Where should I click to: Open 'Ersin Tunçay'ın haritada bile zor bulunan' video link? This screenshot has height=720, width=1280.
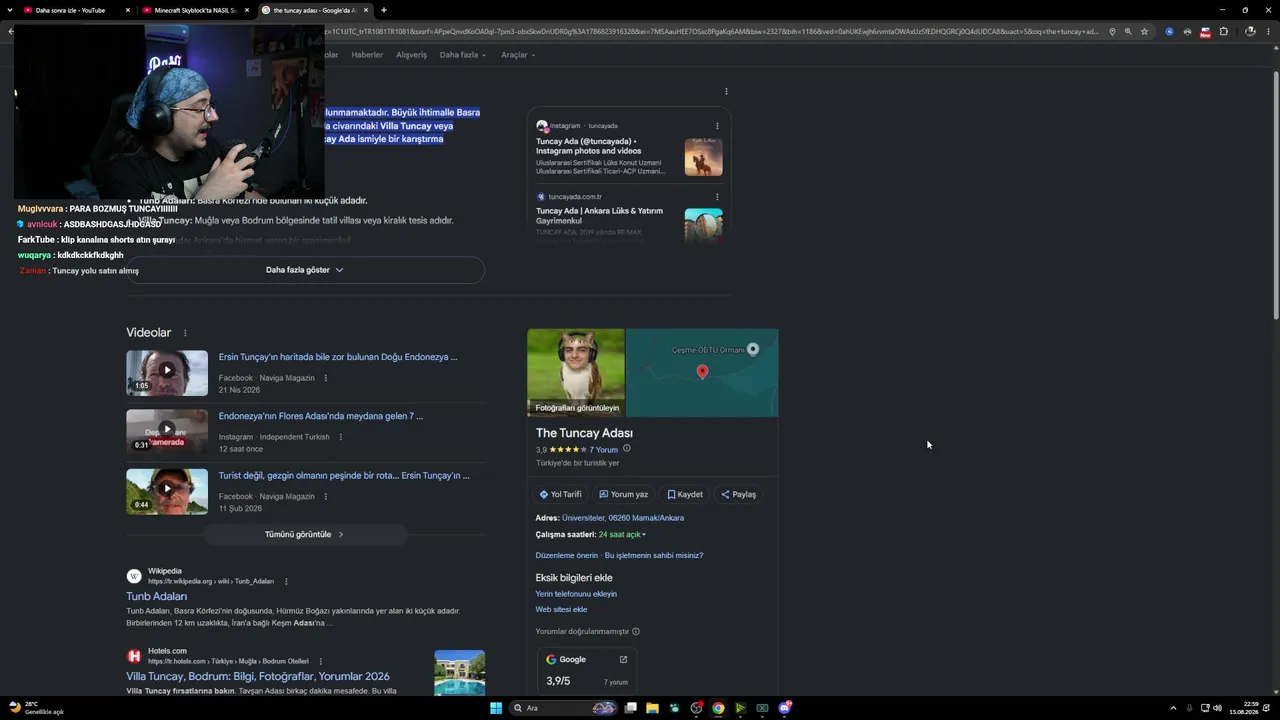tap(338, 357)
